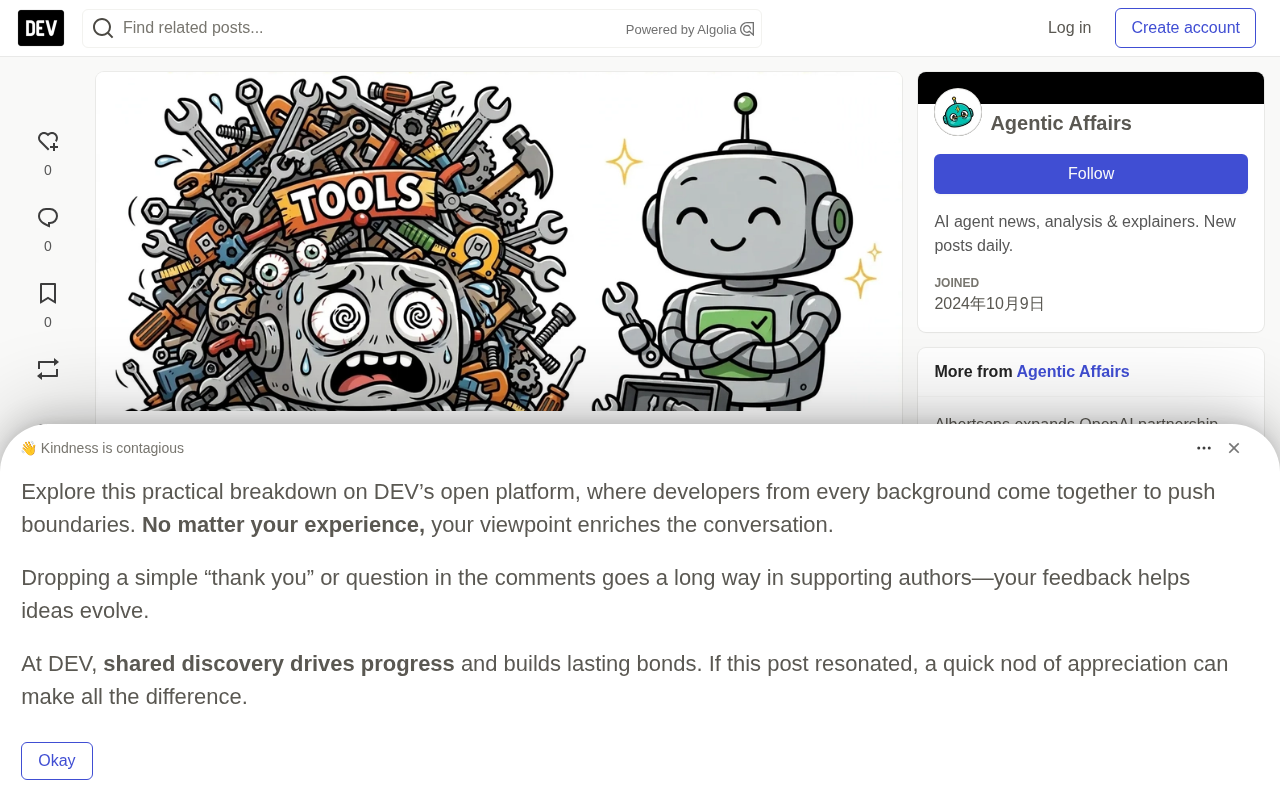This screenshot has width=1280, height=800.
Task: Click the joined date 2024年10月9日
Action: 989,304
